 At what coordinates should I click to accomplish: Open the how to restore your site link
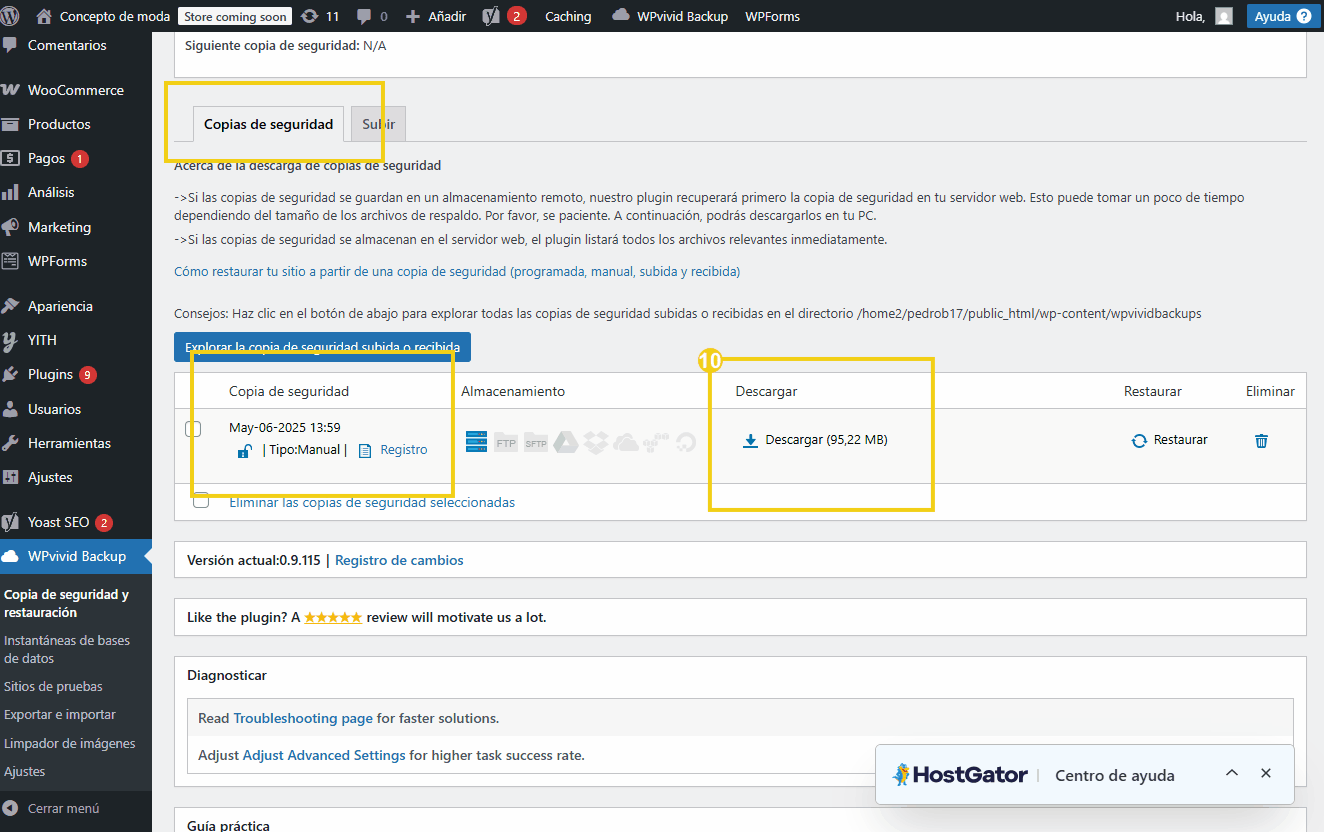point(457,271)
